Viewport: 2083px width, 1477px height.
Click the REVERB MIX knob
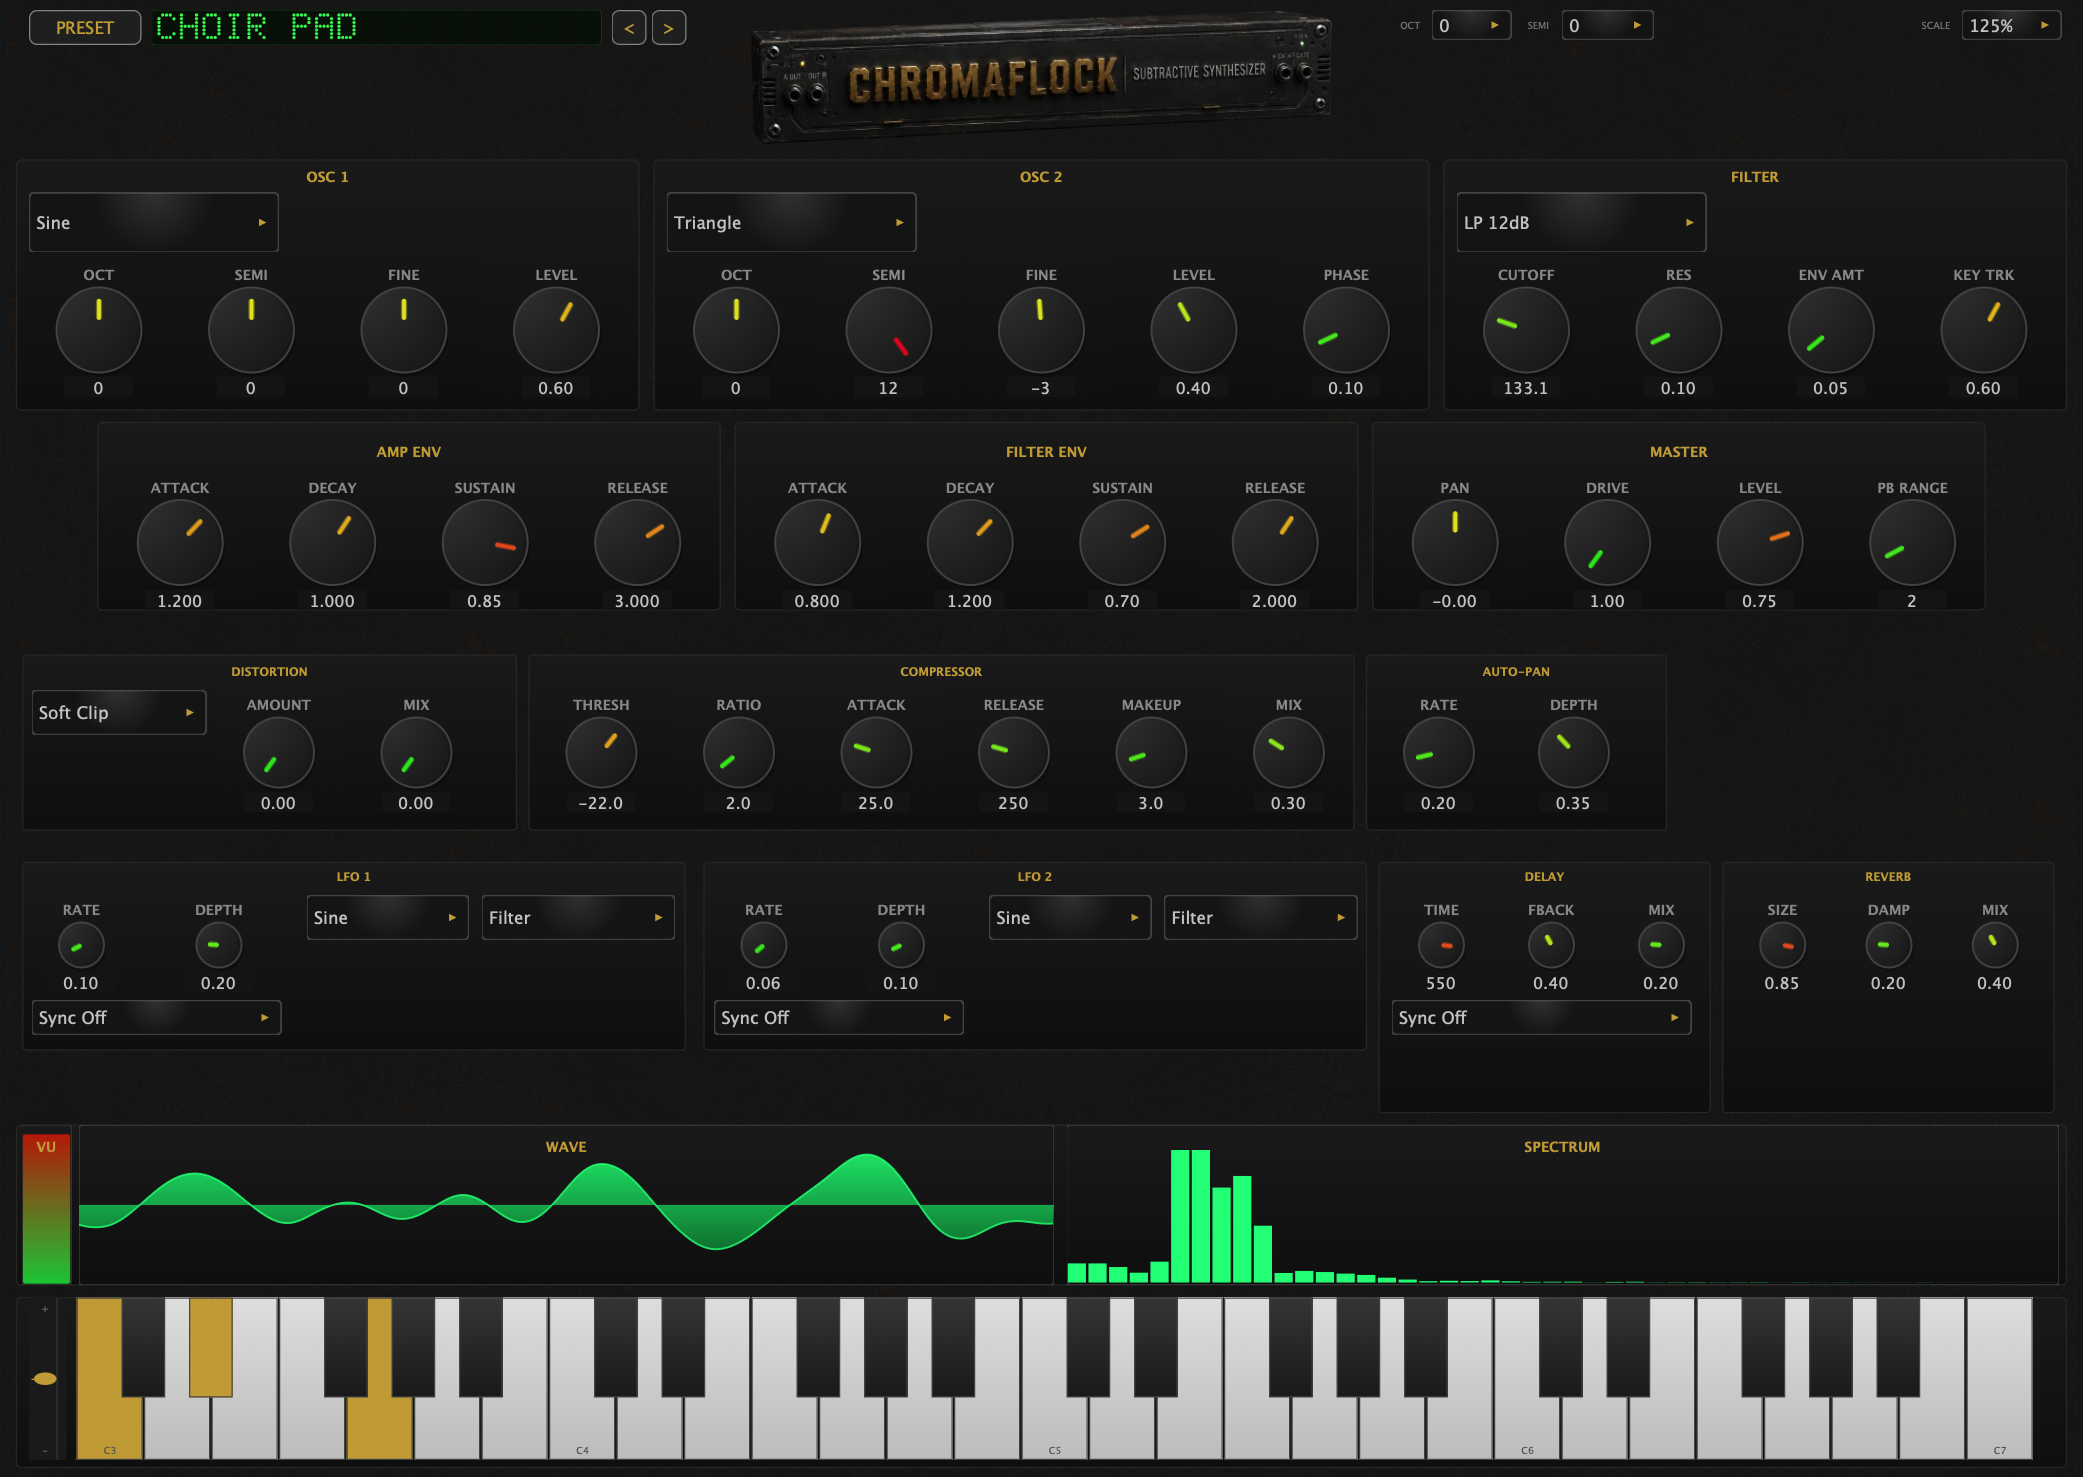[x=1995, y=945]
